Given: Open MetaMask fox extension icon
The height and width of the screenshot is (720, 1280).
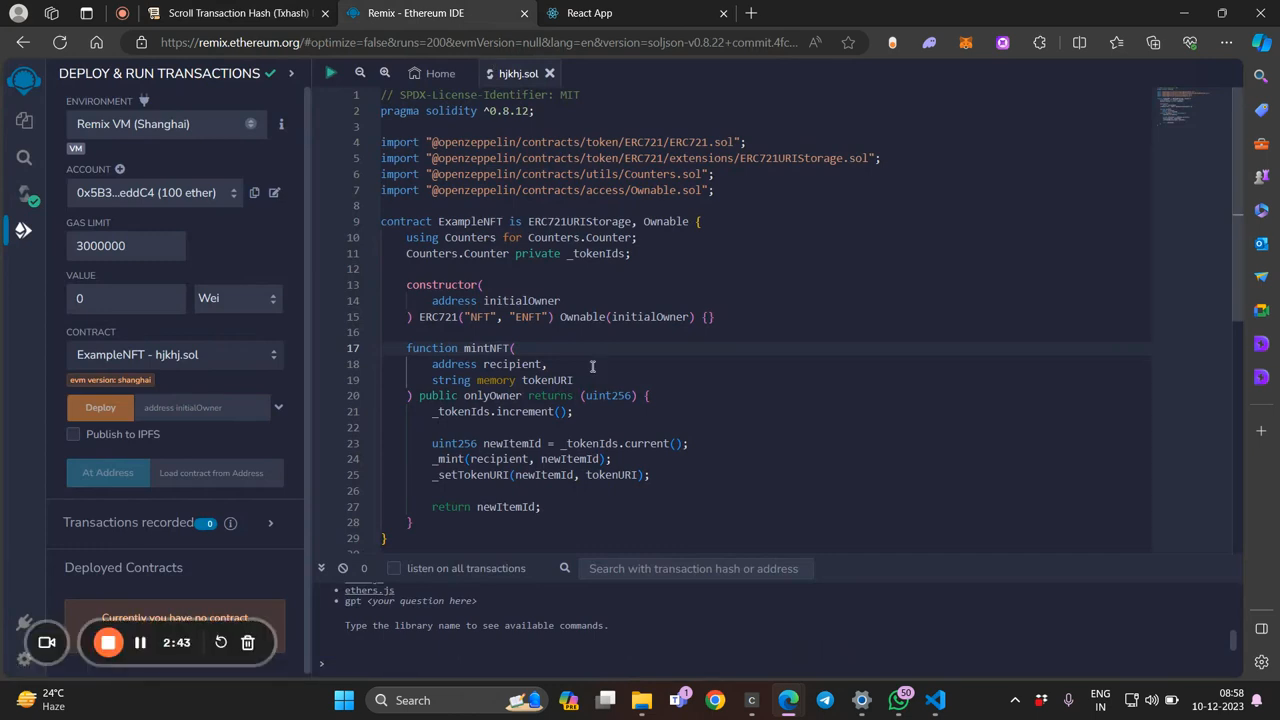Looking at the screenshot, I should [966, 43].
